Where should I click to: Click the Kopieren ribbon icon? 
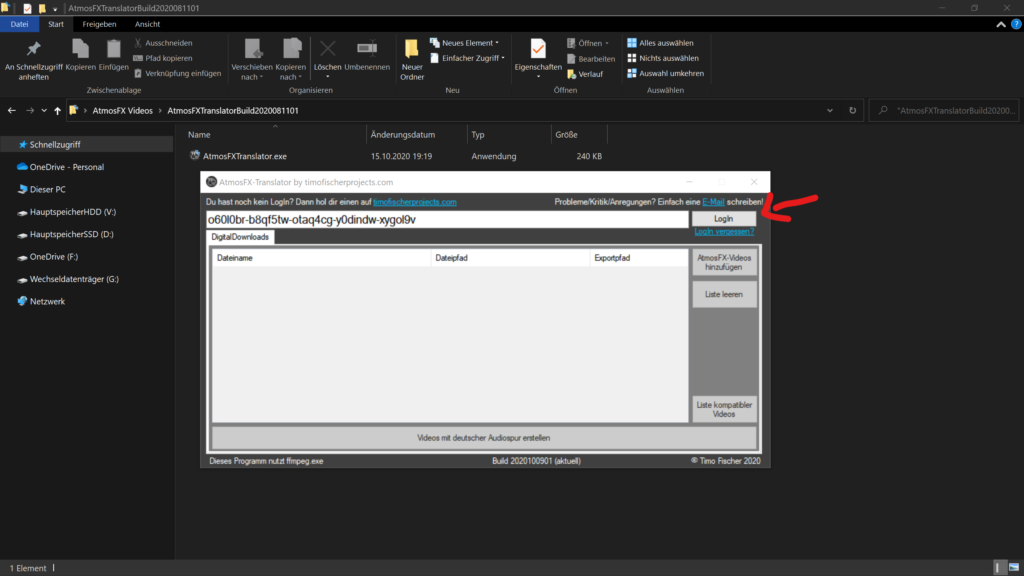click(80, 55)
